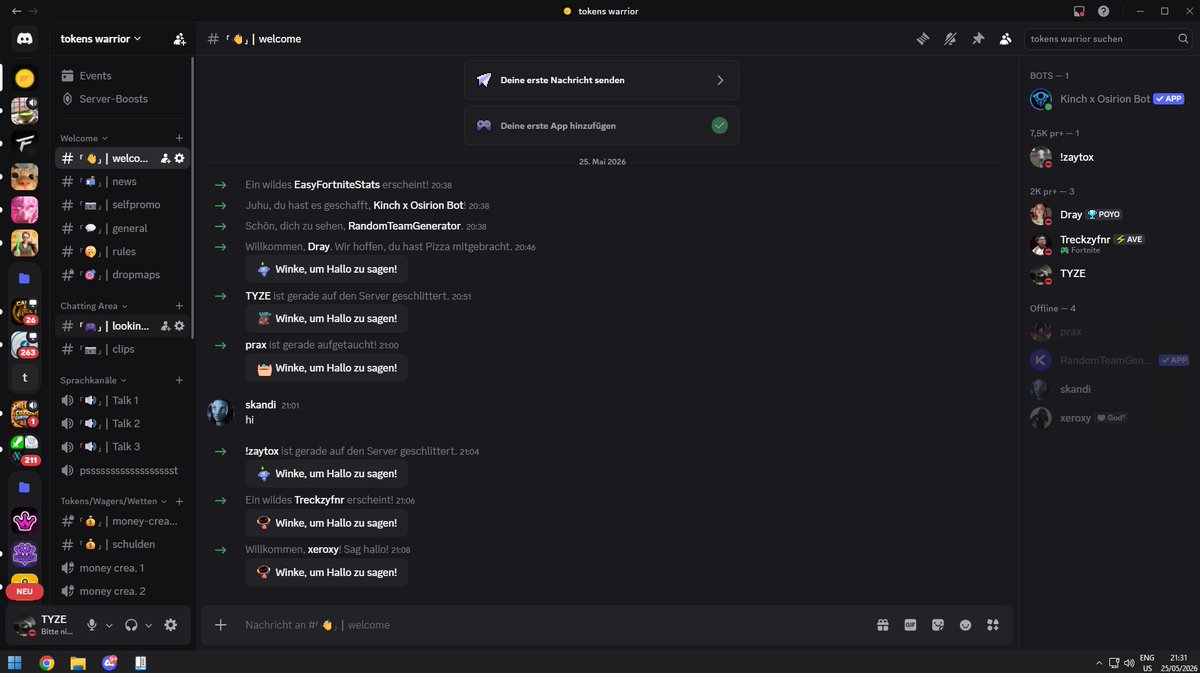Open headphones output options chevron
Screen dimensions: 1200x673
pos(149,625)
